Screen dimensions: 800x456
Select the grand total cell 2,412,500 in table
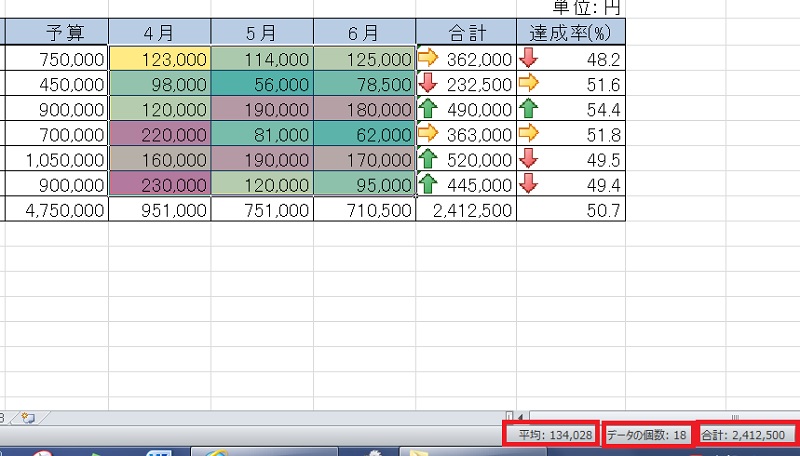pyautogui.click(x=466, y=210)
